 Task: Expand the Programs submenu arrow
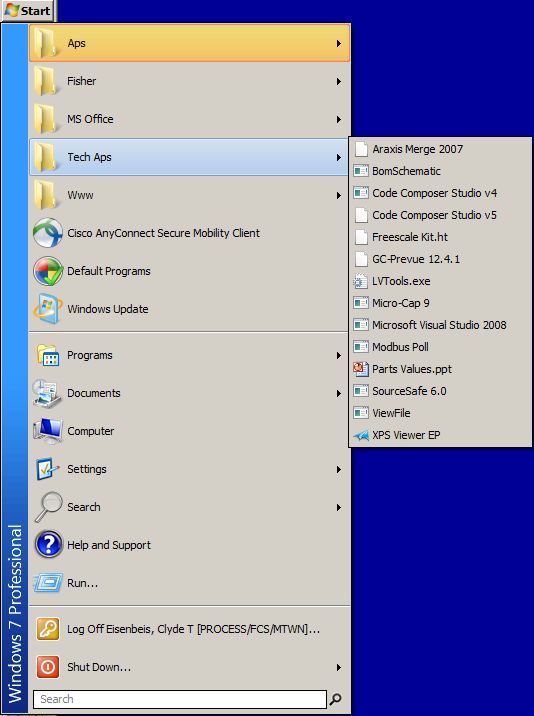[x=338, y=355]
